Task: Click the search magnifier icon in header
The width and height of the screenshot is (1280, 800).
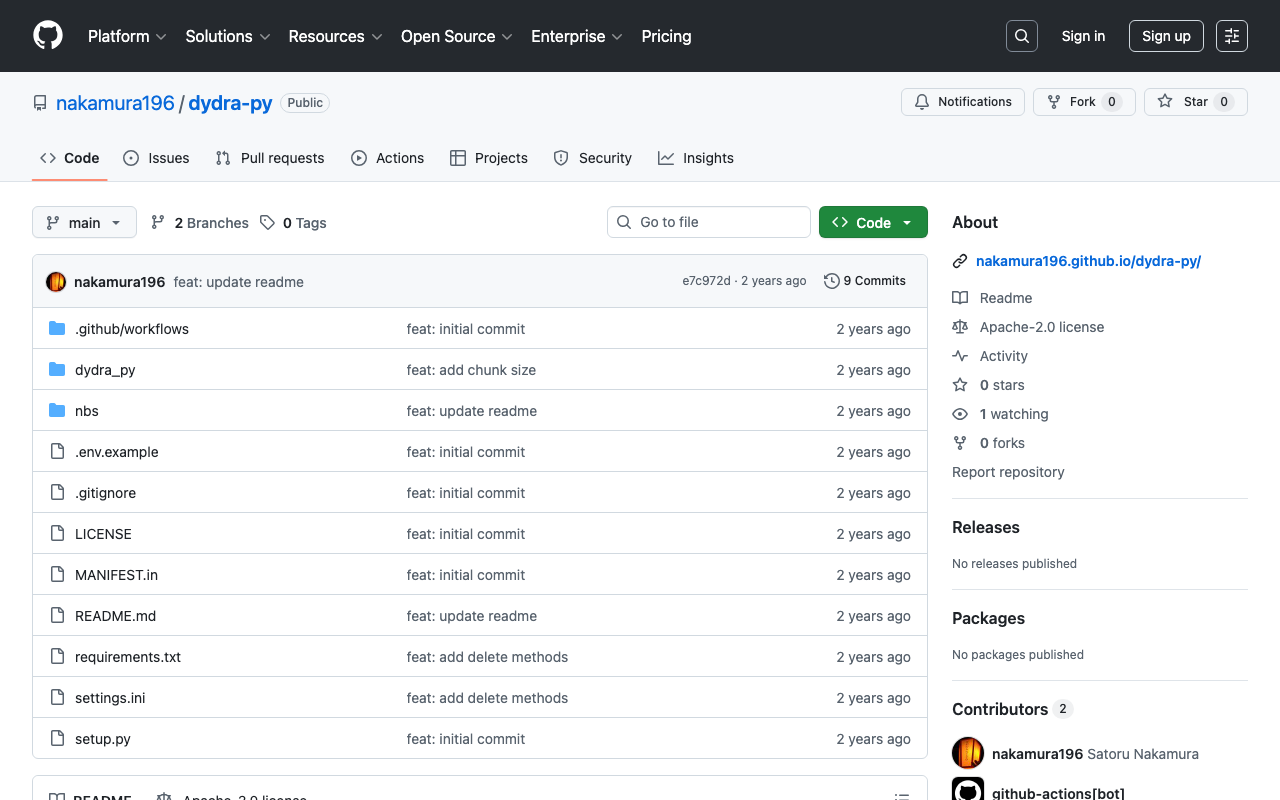Action: pos(1021,36)
